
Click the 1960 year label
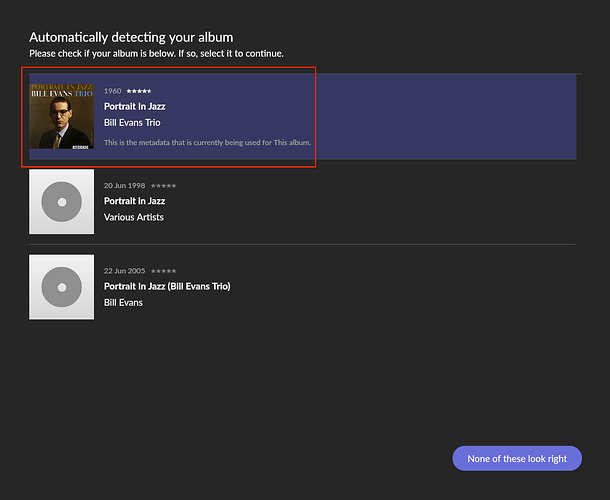point(112,91)
